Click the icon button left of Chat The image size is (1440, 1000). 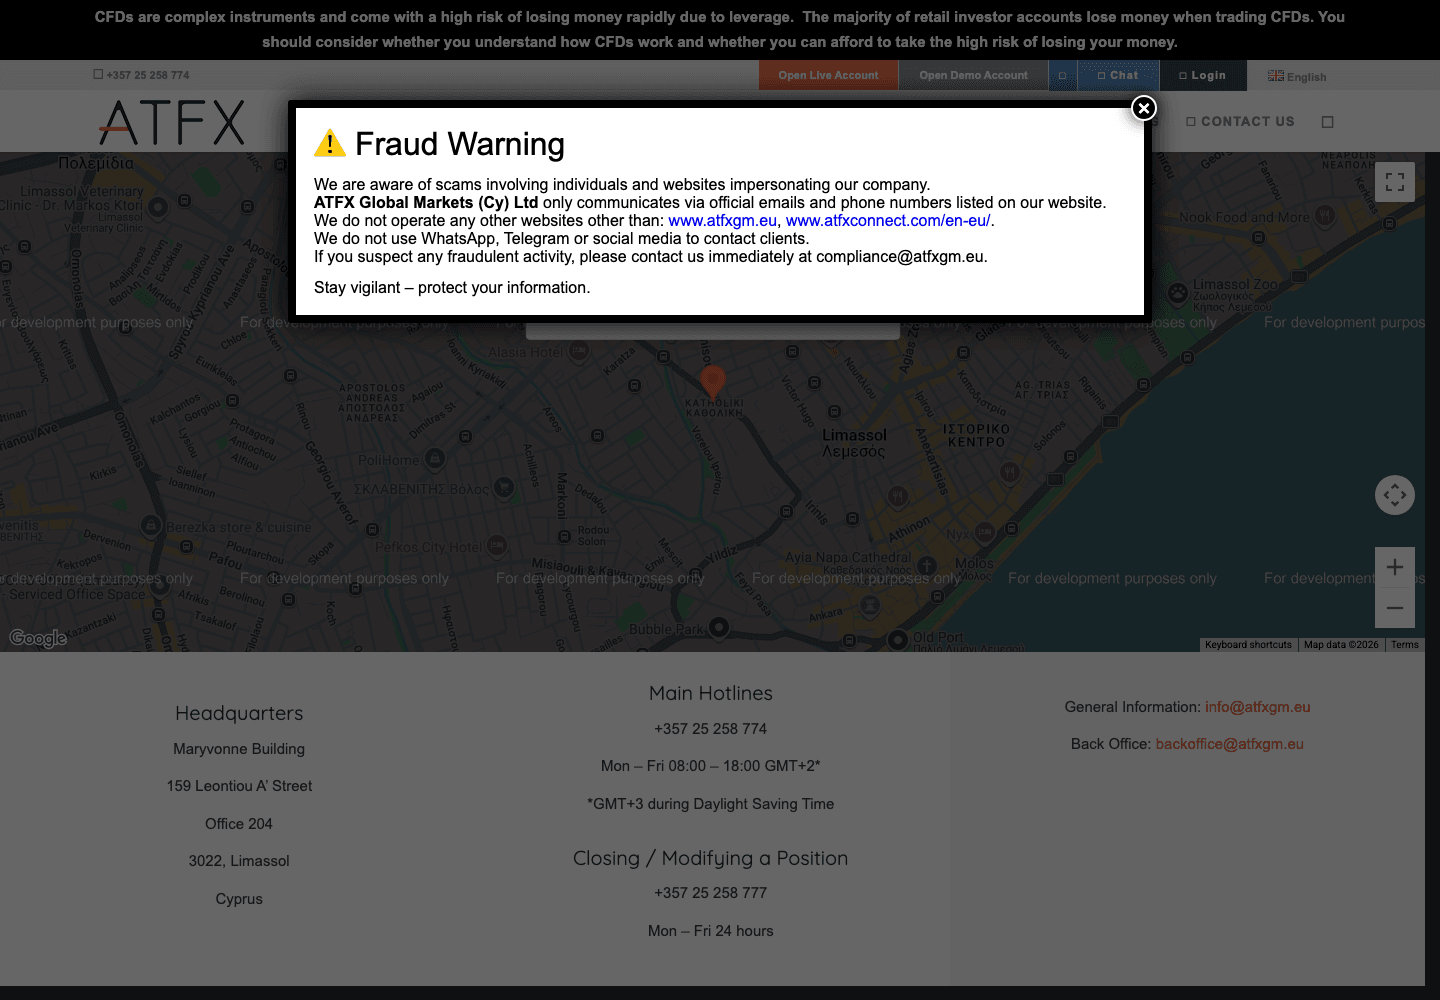point(1062,75)
